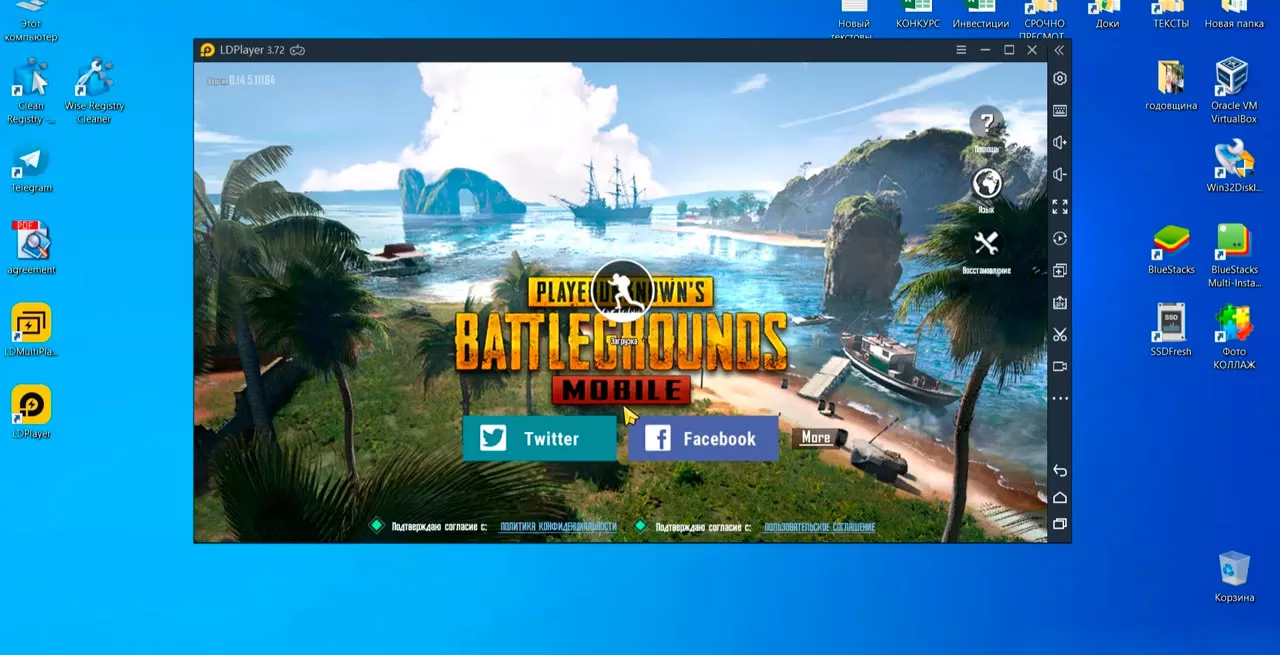Start video recording from LDPlayer sidebar
1280x655 pixels.
pos(1060,367)
